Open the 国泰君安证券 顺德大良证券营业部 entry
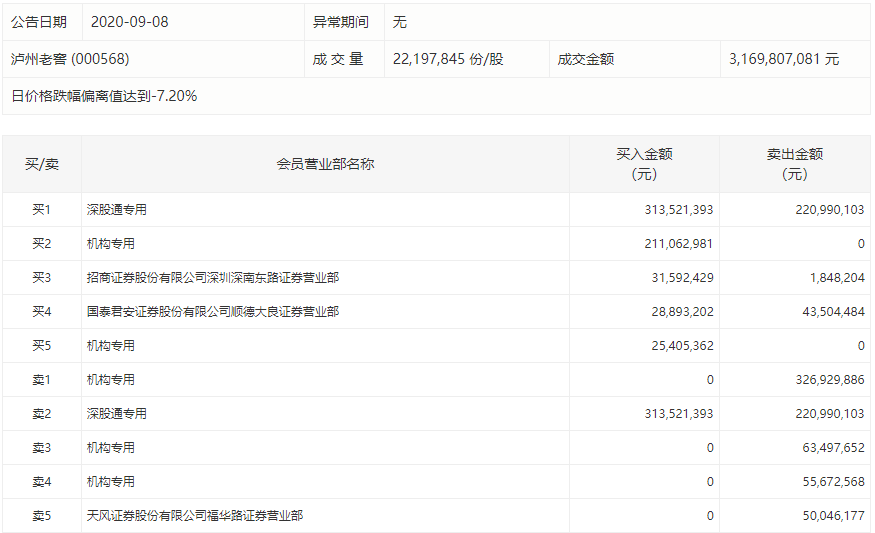Viewport: 875px width, 533px height. 213,312
